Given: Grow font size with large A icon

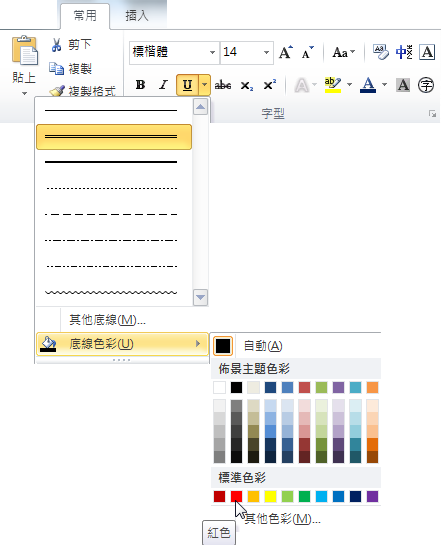Looking at the screenshot, I should 286,52.
